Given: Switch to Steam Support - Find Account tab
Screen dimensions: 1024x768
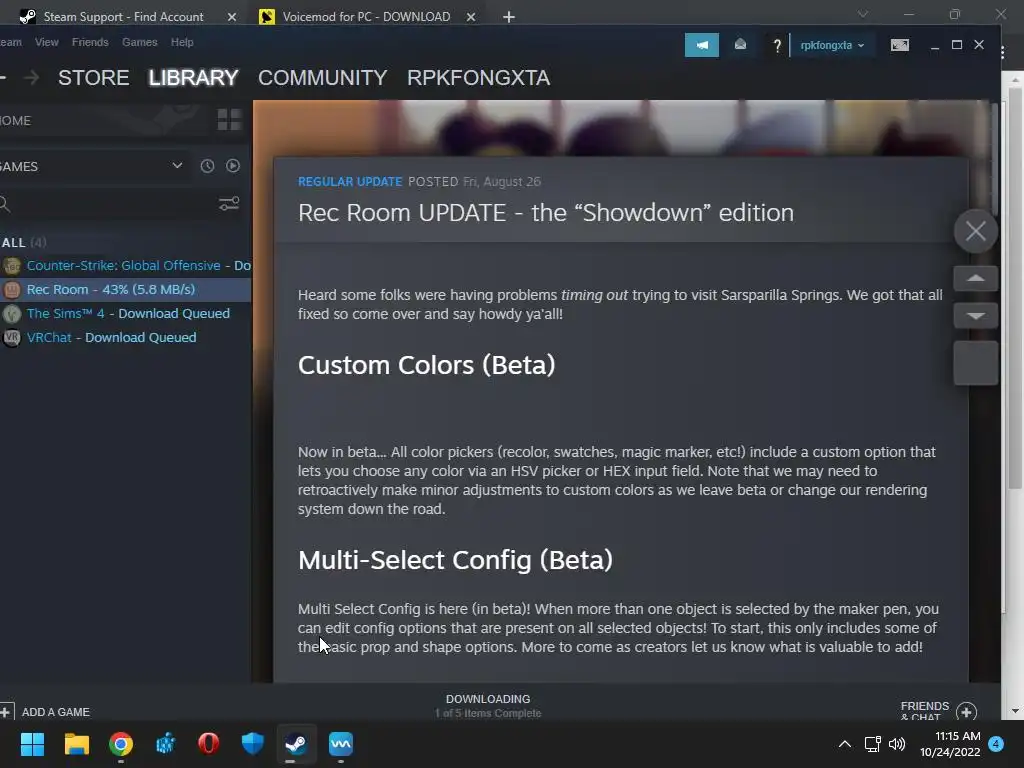Looking at the screenshot, I should [123, 16].
